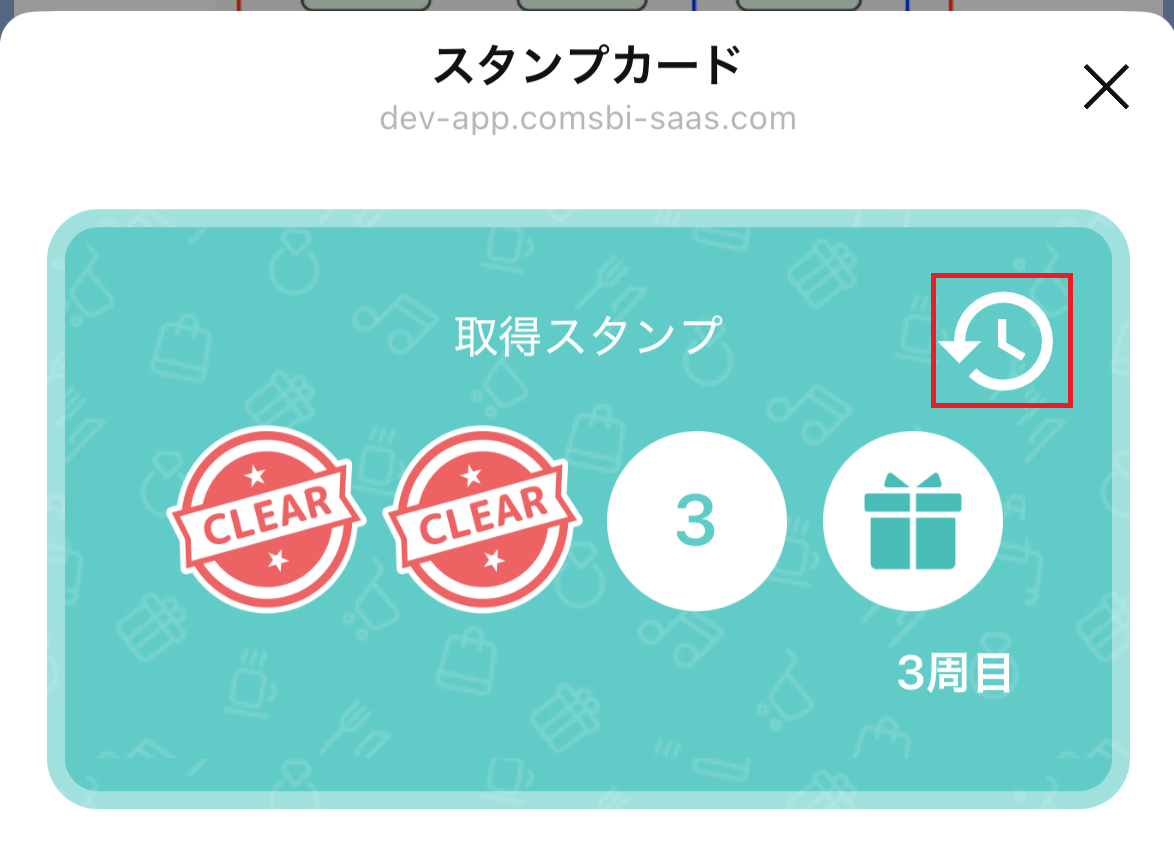This screenshot has width=1174, height=862.
Task: Click the スタンプカード title text
Action: click(588, 64)
